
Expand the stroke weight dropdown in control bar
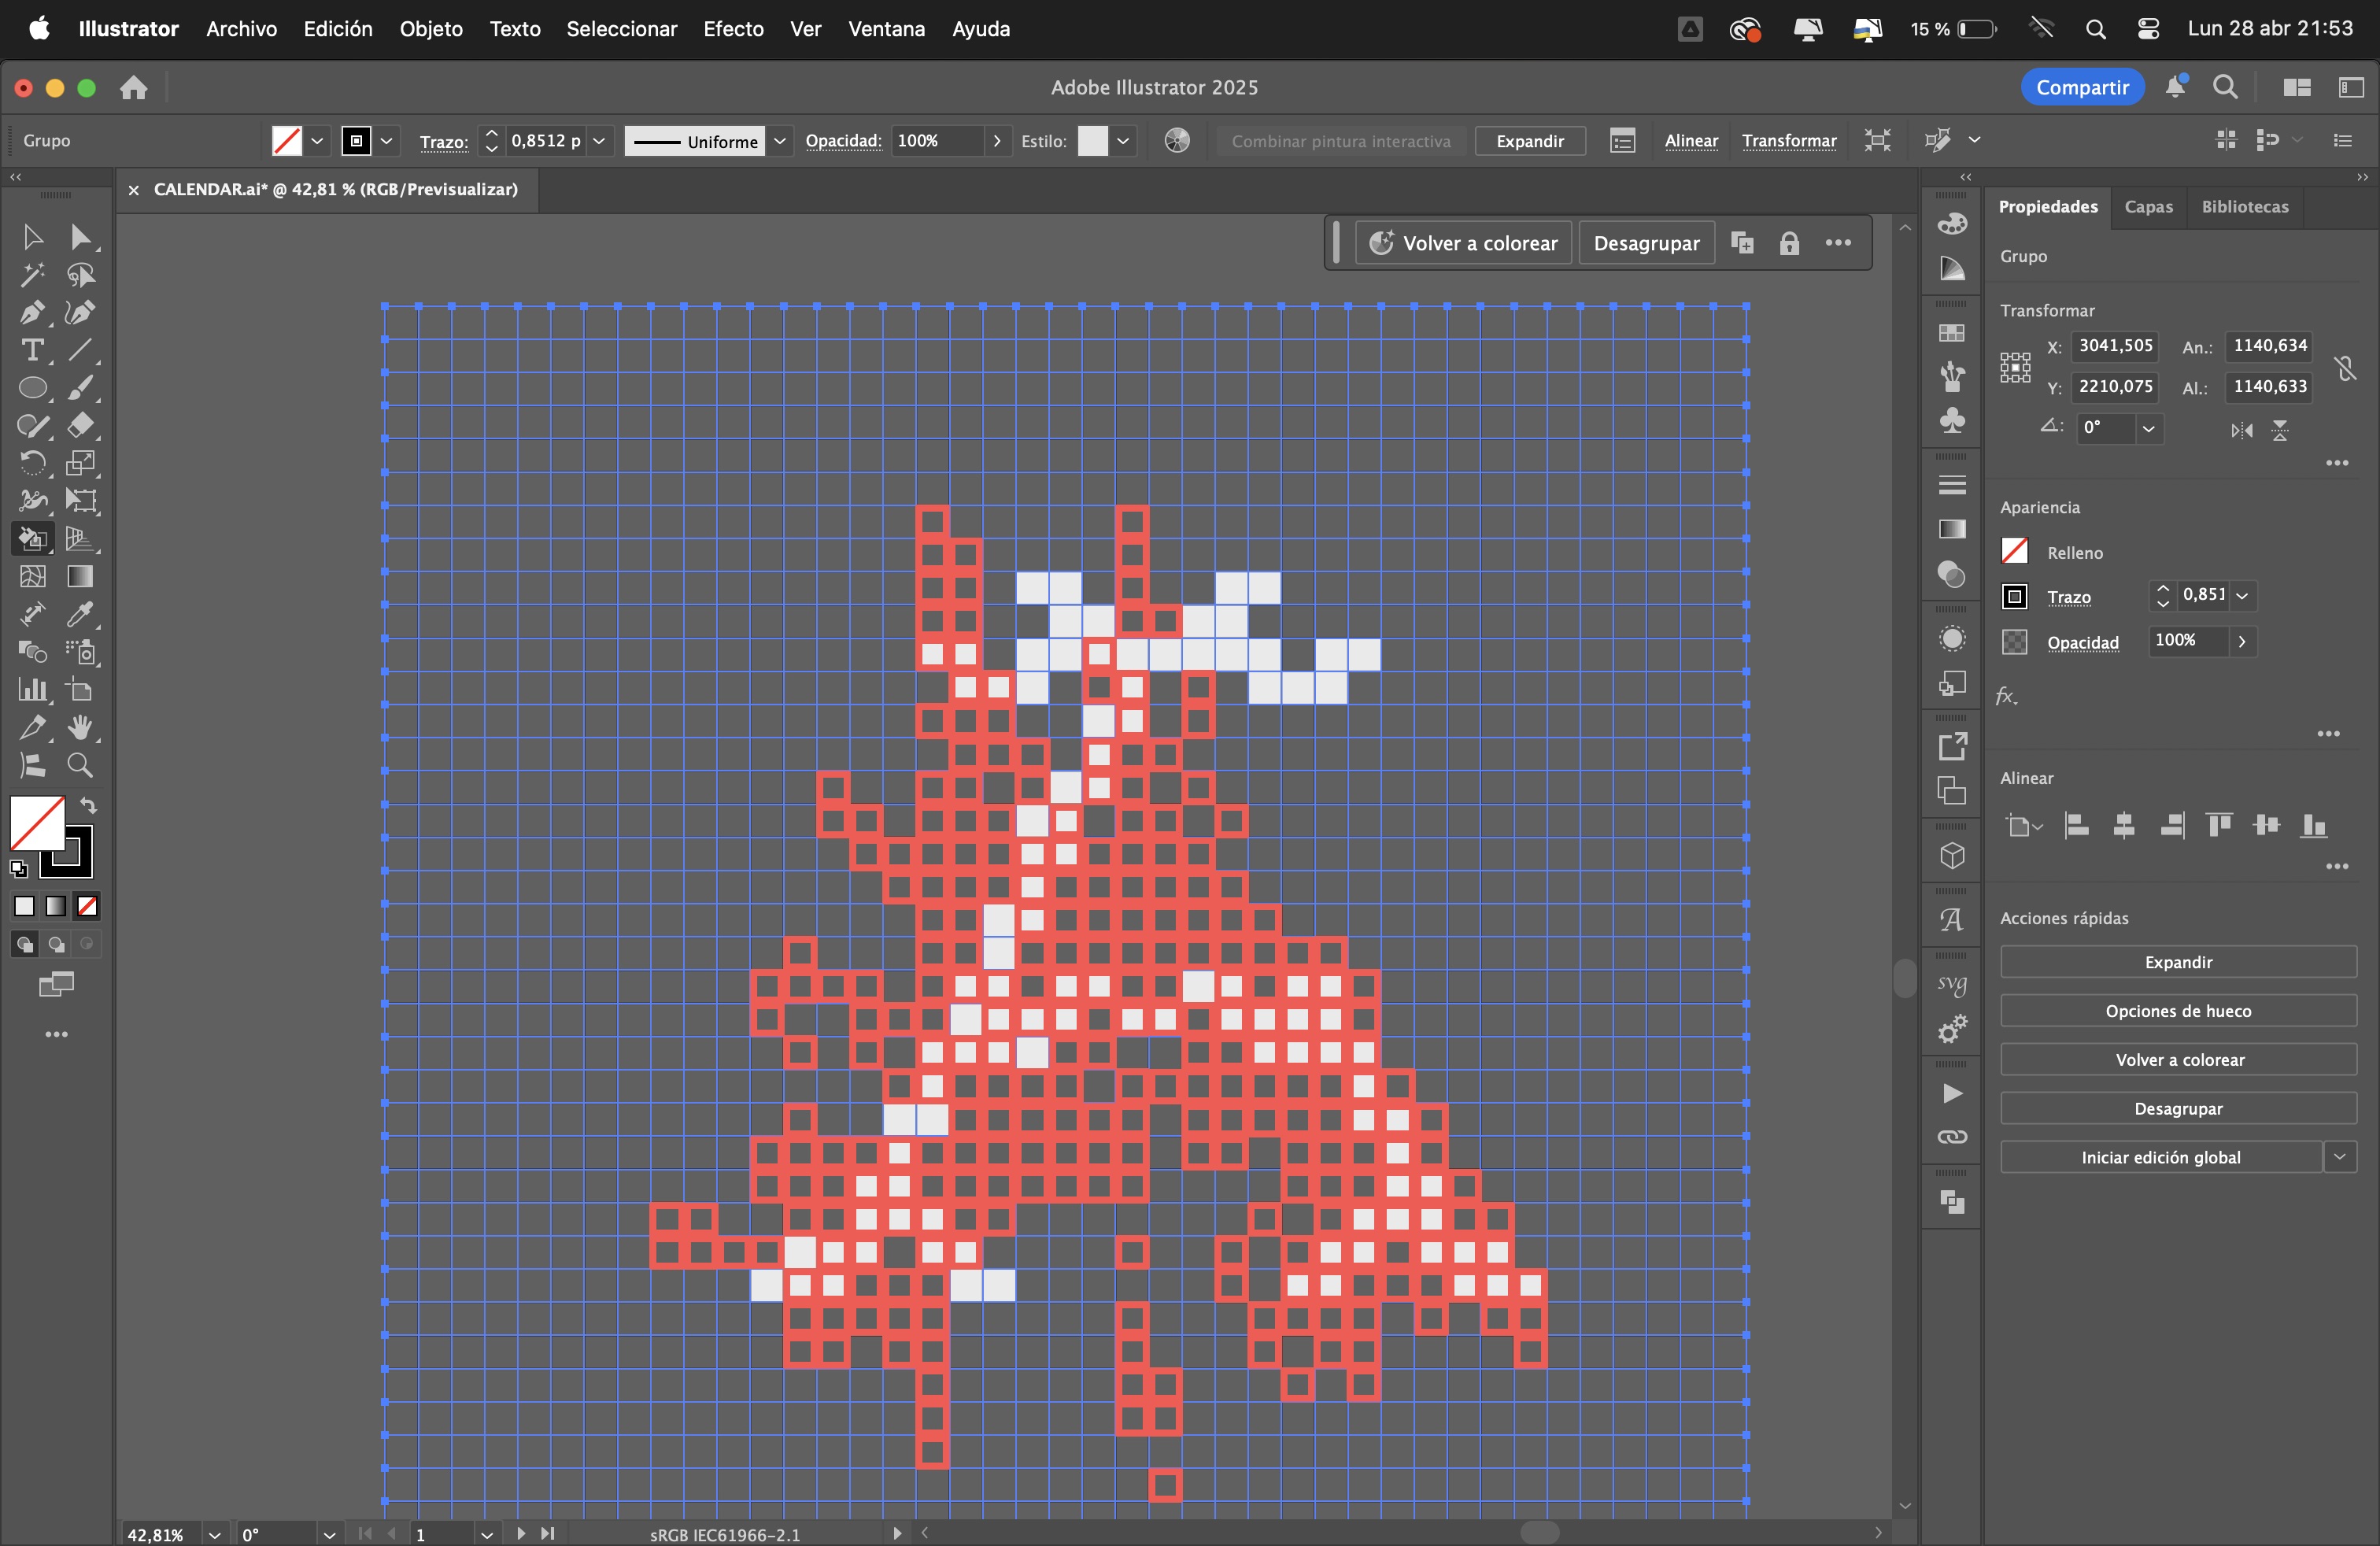click(599, 141)
